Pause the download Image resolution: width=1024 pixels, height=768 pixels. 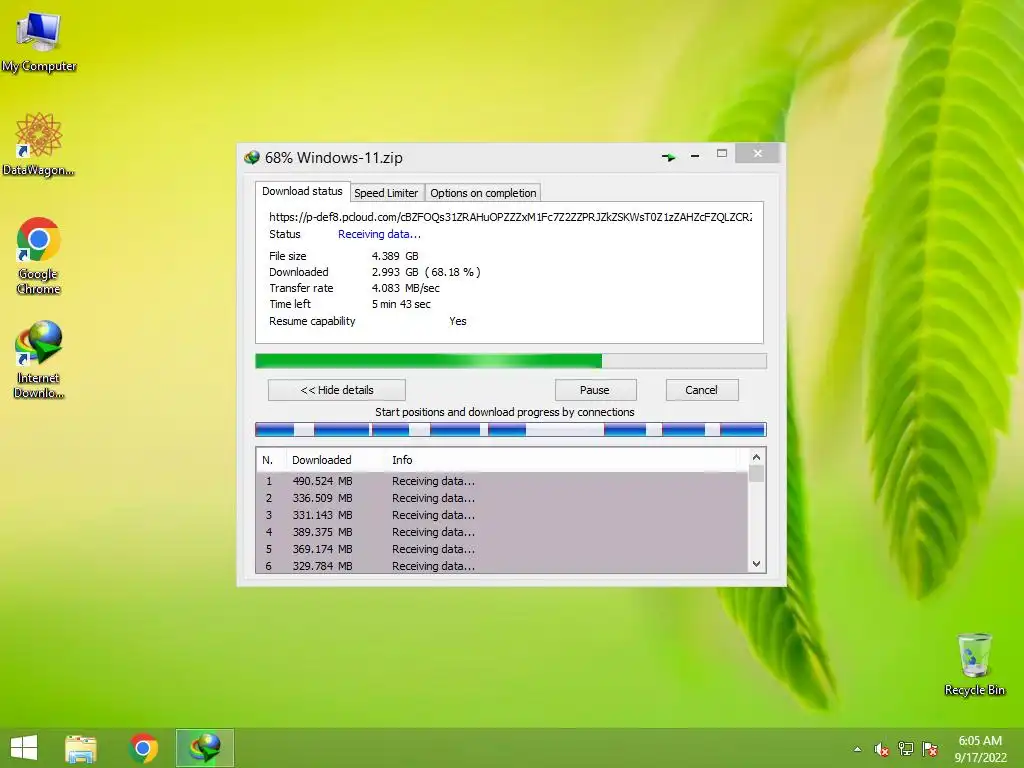pyautogui.click(x=595, y=390)
